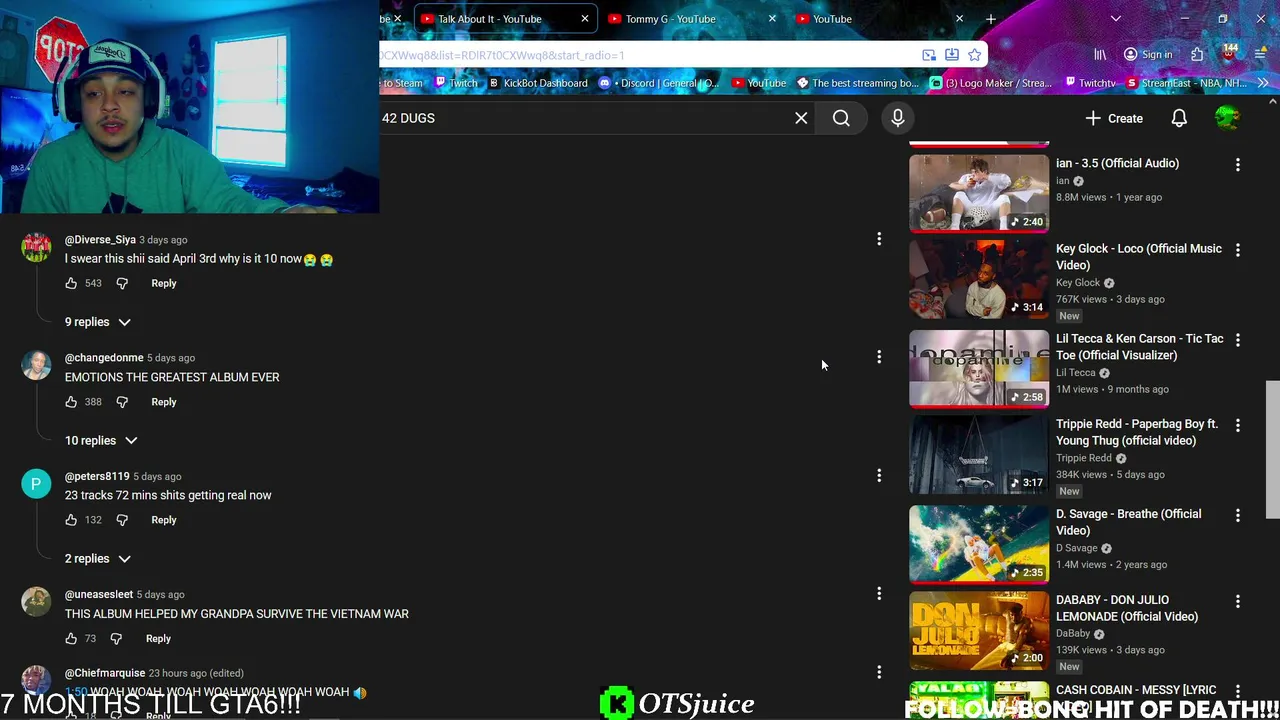Dislike the comment by @Diverse_Siya
This screenshot has width=1280, height=720.
(x=122, y=283)
